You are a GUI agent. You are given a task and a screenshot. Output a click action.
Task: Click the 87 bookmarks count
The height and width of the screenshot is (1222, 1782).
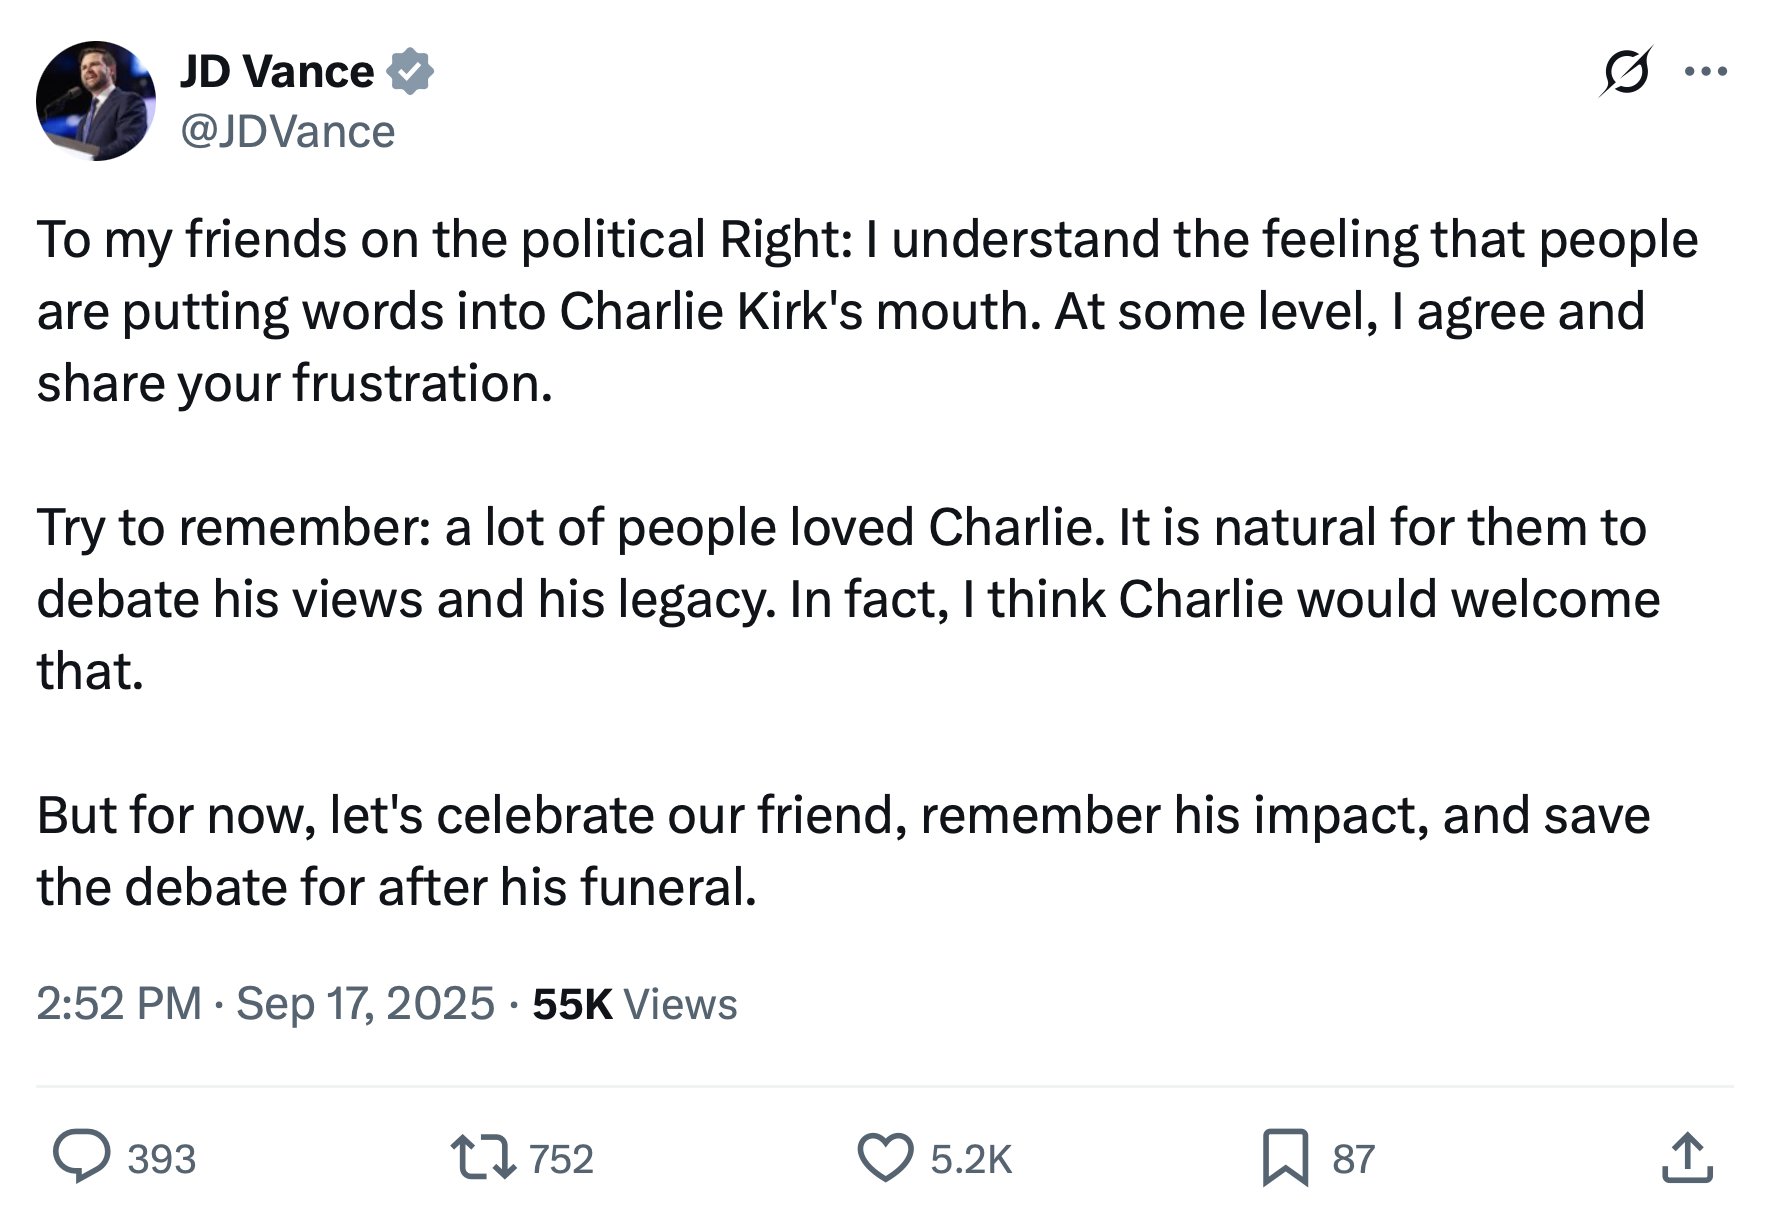tap(1354, 1159)
